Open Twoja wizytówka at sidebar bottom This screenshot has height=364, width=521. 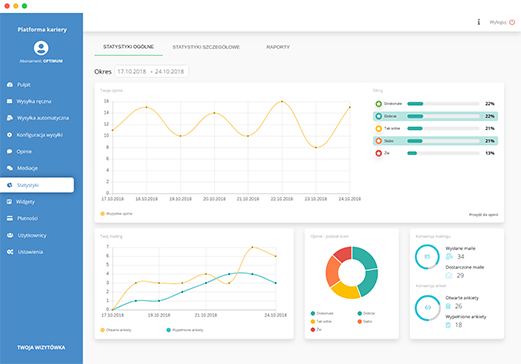(x=41, y=347)
